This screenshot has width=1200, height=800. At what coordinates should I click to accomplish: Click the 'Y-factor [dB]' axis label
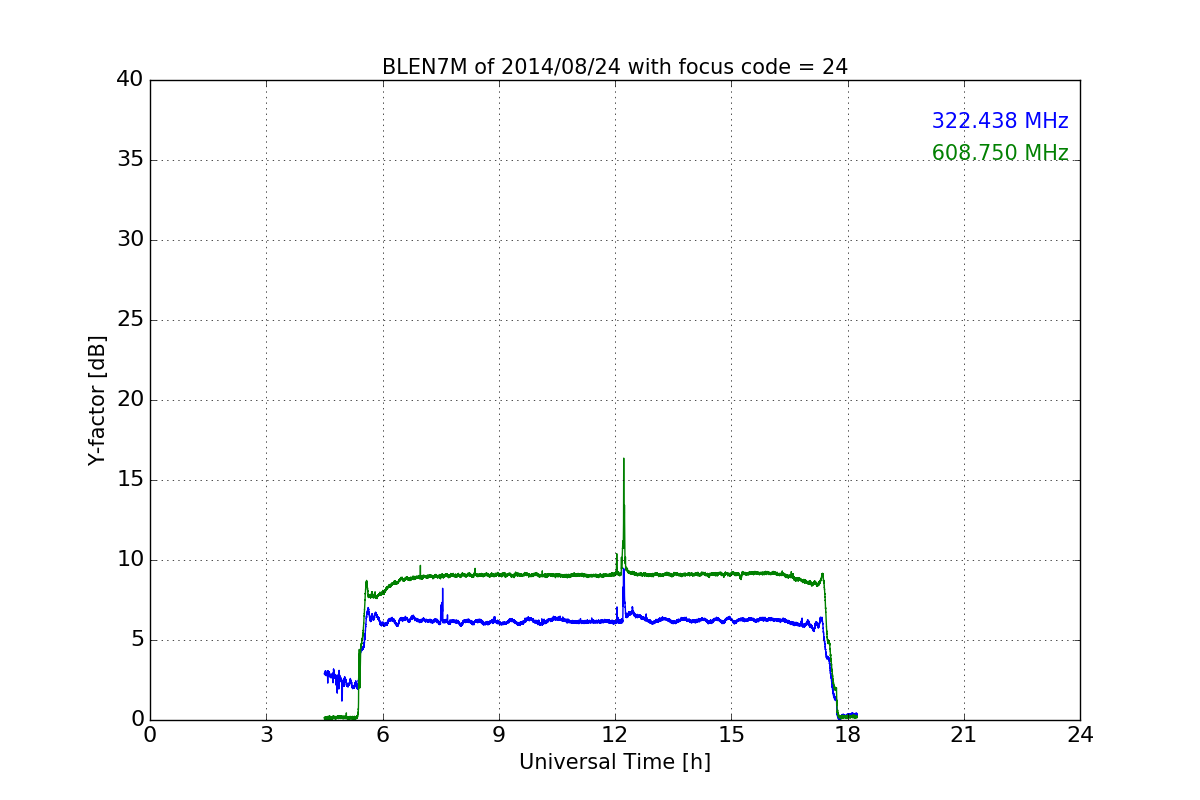point(96,400)
